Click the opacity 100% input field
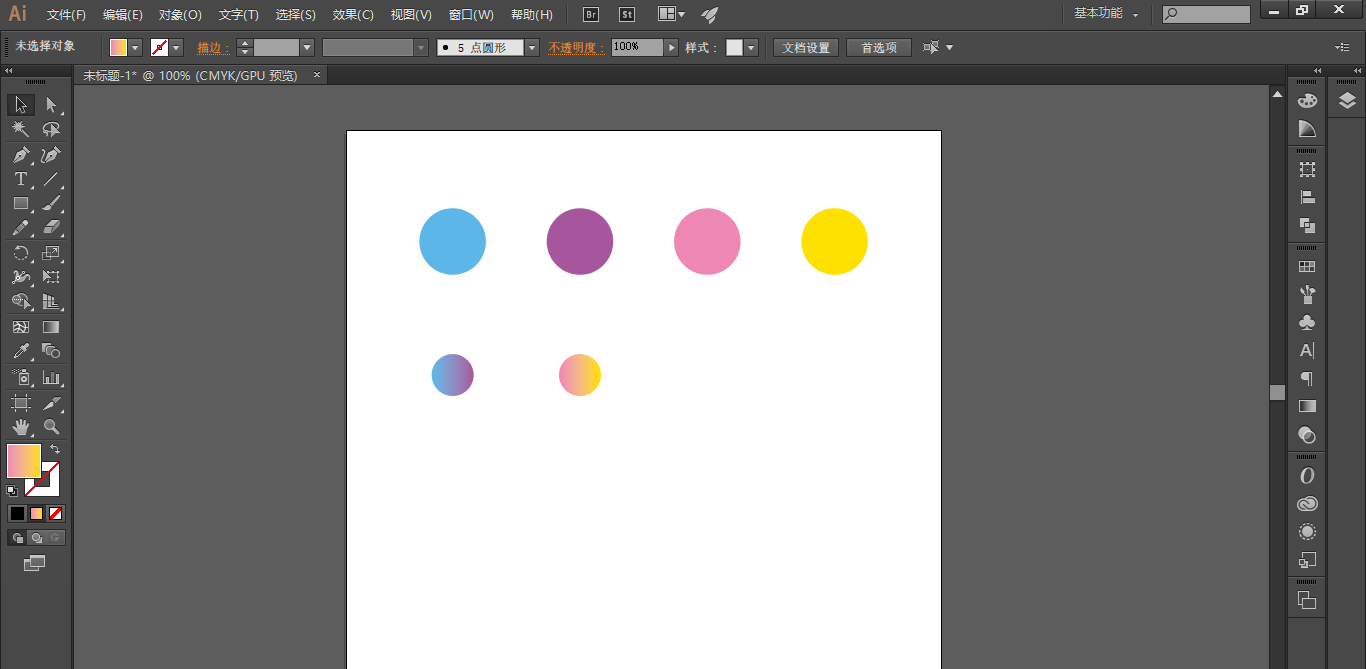This screenshot has width=1366, height=669. (x=637, y=47)
